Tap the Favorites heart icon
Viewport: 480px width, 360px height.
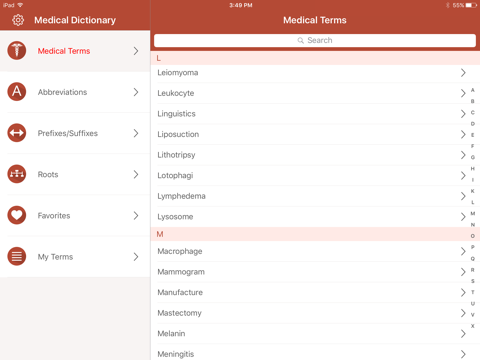(x=17, y=215)
